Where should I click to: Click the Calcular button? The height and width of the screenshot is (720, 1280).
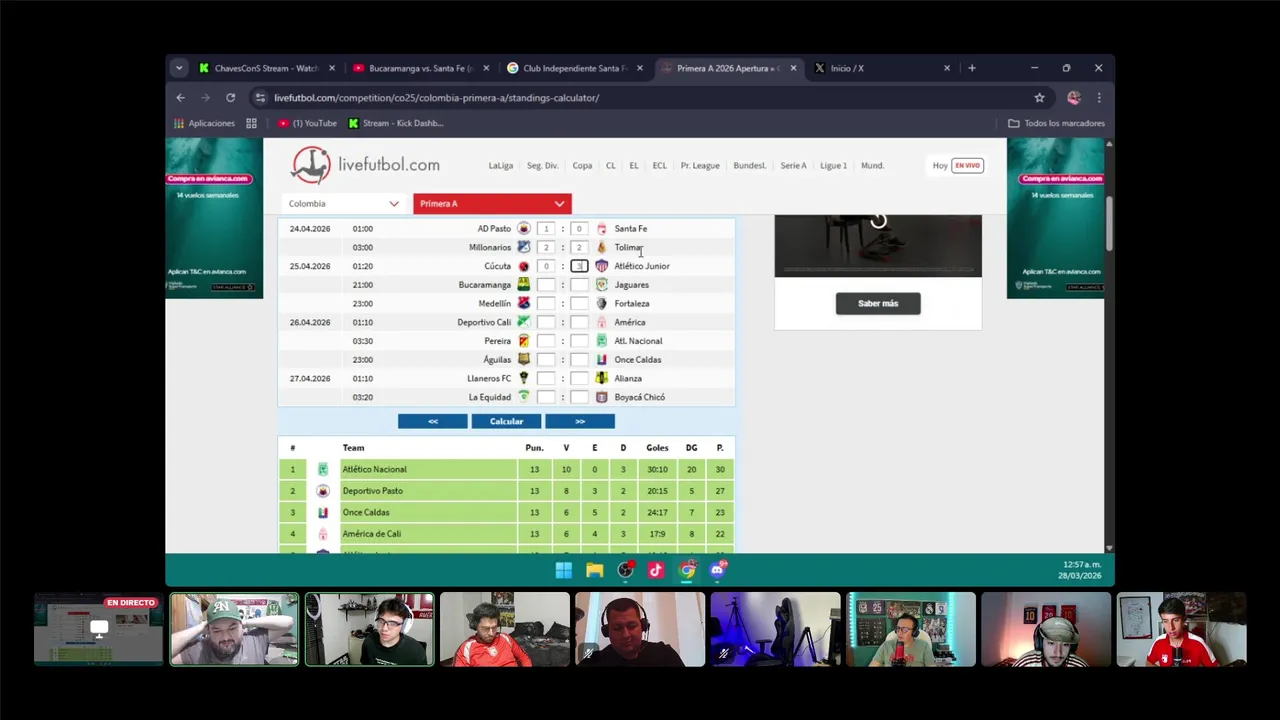[506, 421]
